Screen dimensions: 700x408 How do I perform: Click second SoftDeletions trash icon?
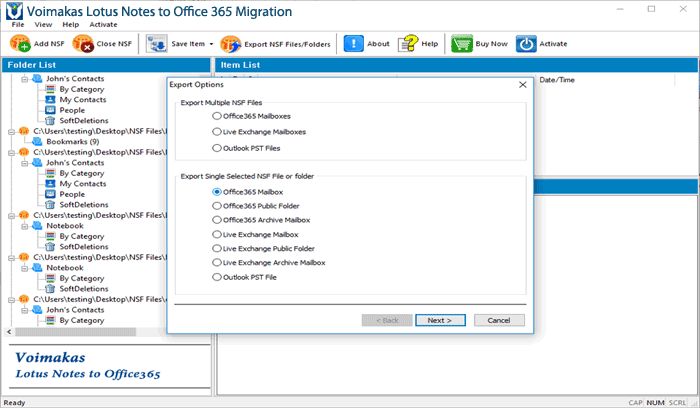pyautogui.click(x=50, y=204)
